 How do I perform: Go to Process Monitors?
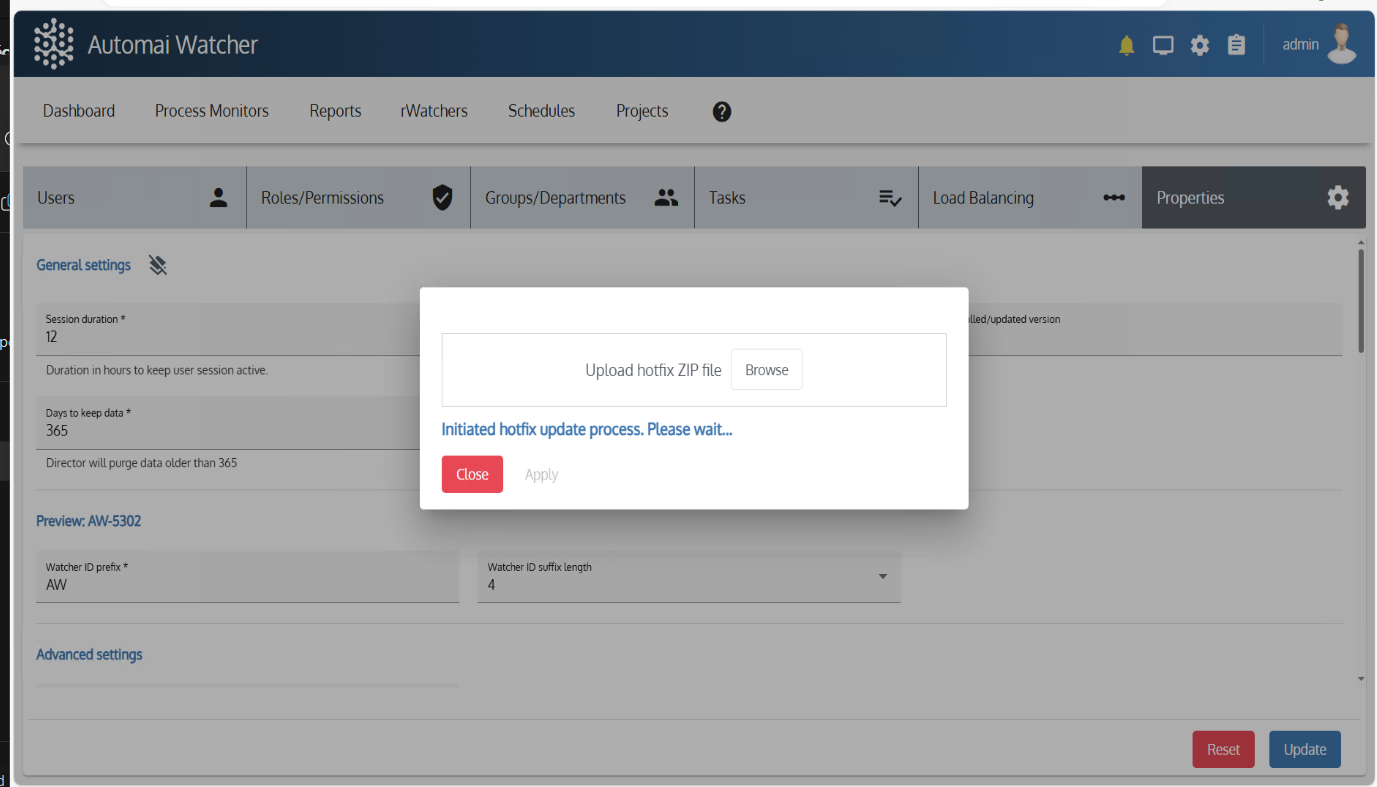[212, 111]
